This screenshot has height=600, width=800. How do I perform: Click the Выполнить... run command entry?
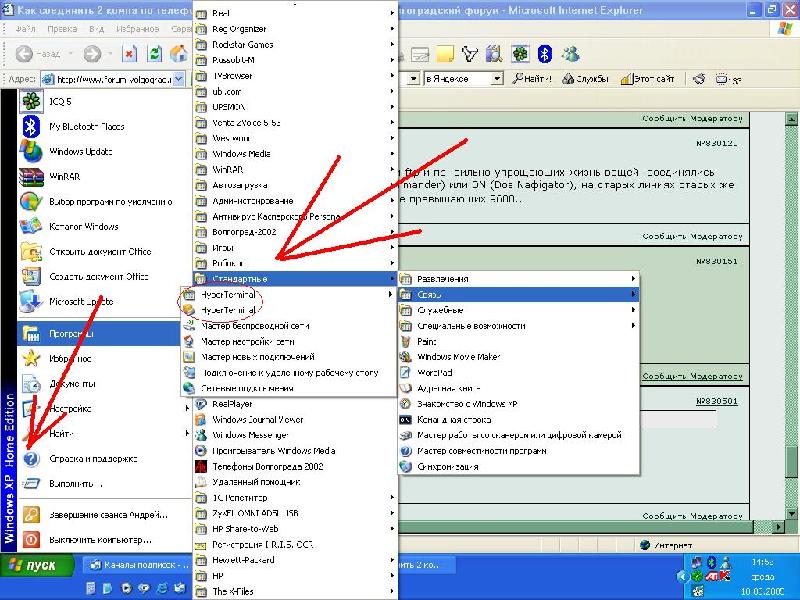point(76,484)
